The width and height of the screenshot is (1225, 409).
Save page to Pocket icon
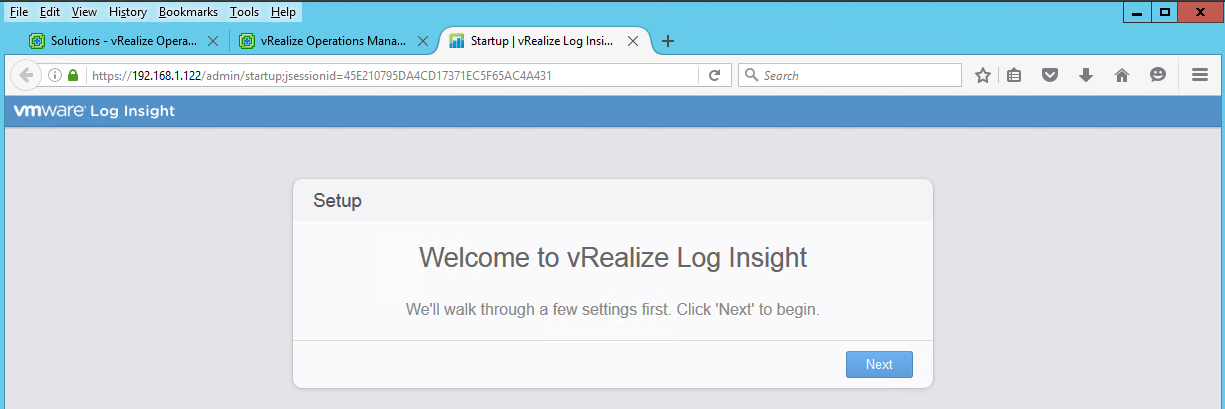coord(1050,75)
